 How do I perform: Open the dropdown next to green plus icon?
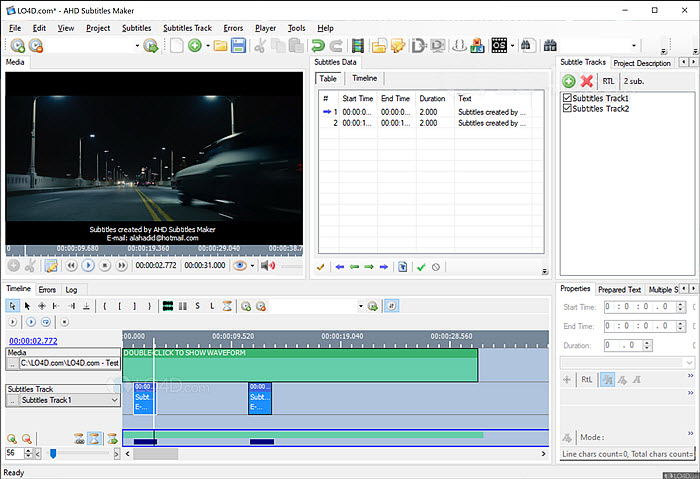(208, 46)
